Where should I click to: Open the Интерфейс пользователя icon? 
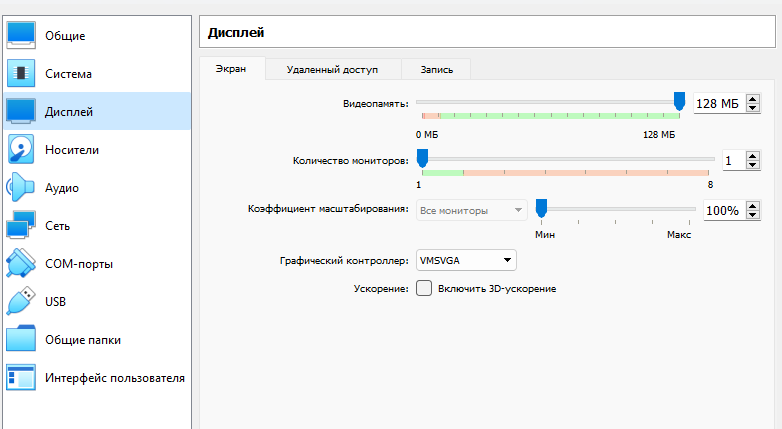pyautogui.click(x=21, y=377)
